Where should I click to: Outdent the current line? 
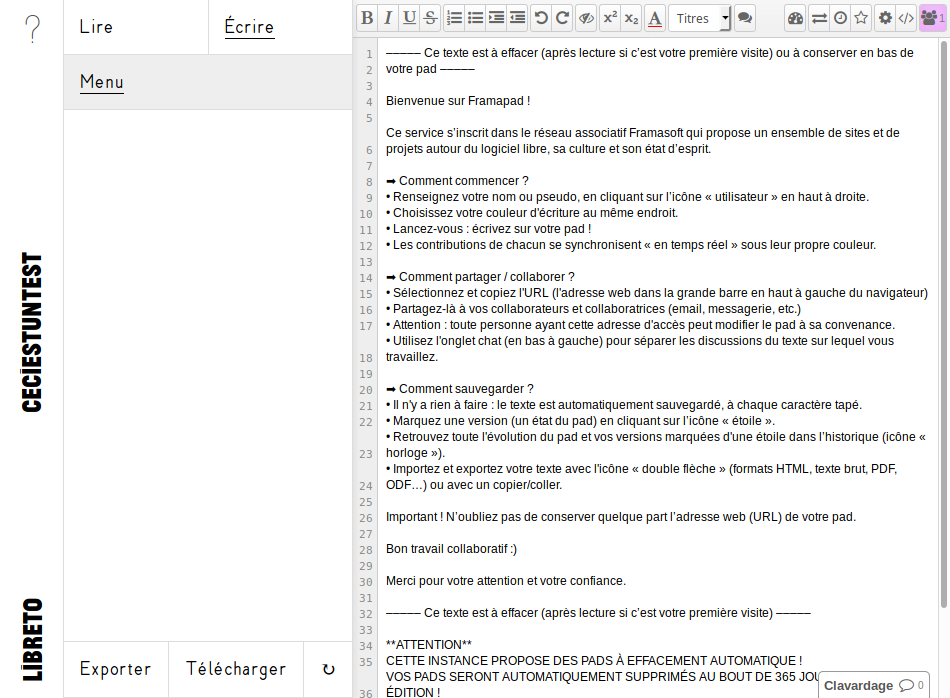click(x=517, y=18)
